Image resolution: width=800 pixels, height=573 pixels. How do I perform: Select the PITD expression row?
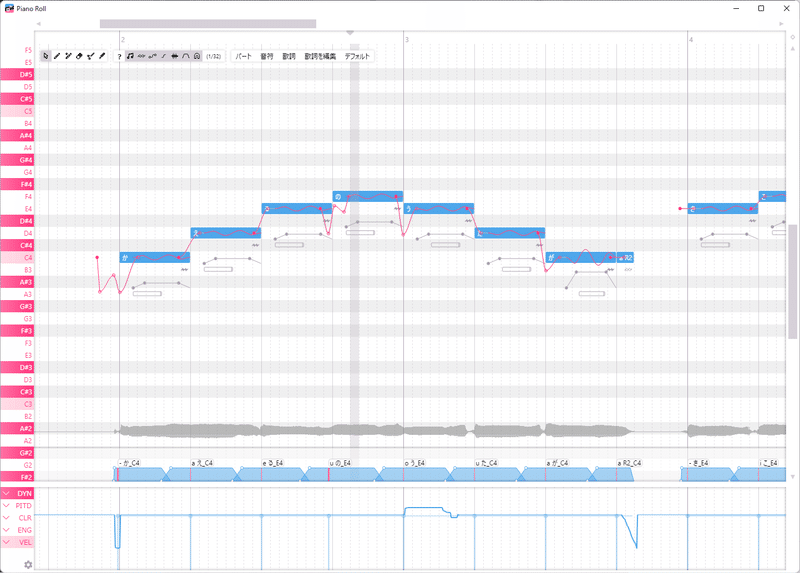pos(17,506)
